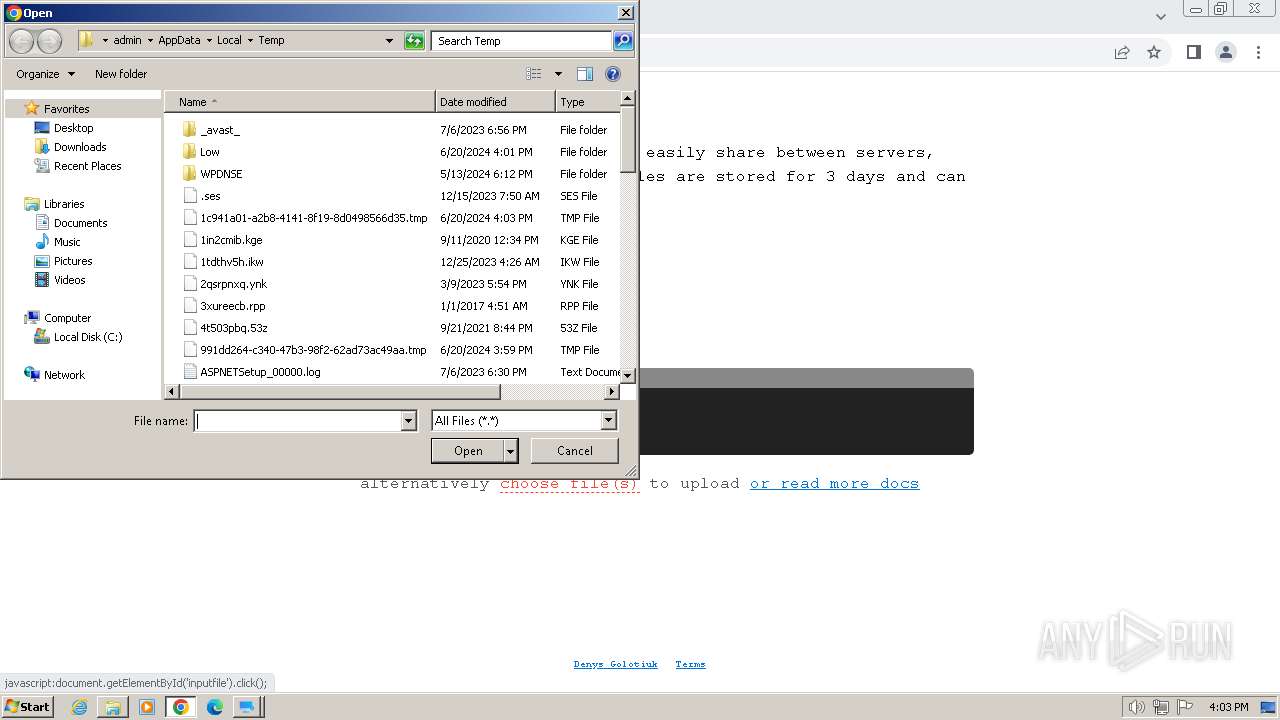
Task: Select the 1in2cmib.kge file
Action: (x=231, y=240)
